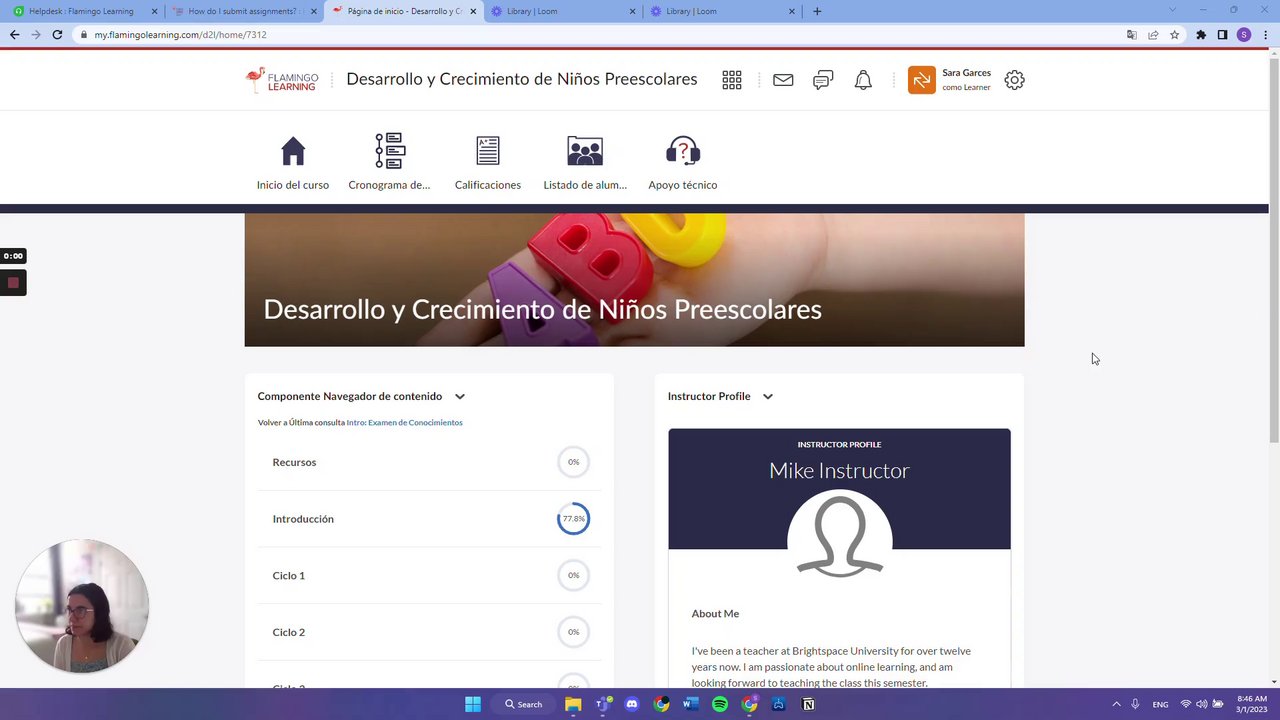Viewport: 1280px width, 720px height.
Task: Open the new tab plus button
Action: tap(817, 11)
